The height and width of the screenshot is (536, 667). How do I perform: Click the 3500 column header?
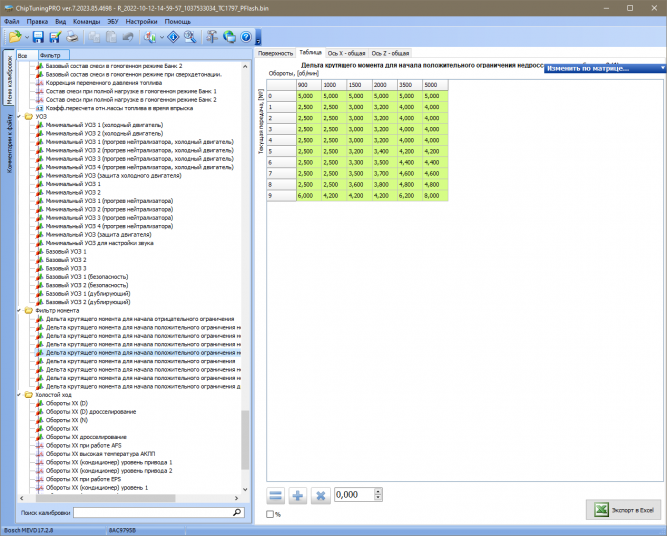(x=410, y=85)
